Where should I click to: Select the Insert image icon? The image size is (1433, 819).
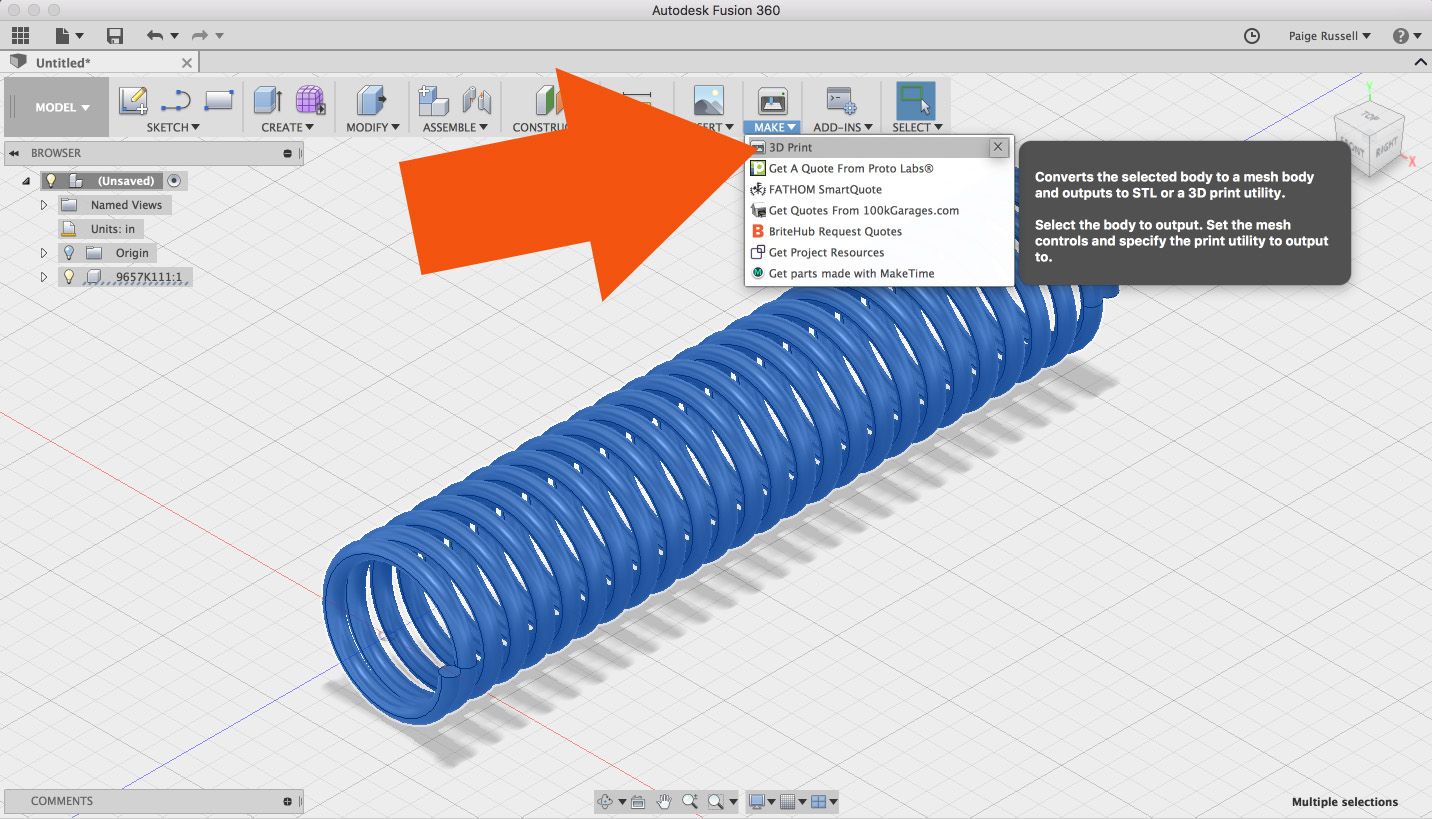point(708,101)
